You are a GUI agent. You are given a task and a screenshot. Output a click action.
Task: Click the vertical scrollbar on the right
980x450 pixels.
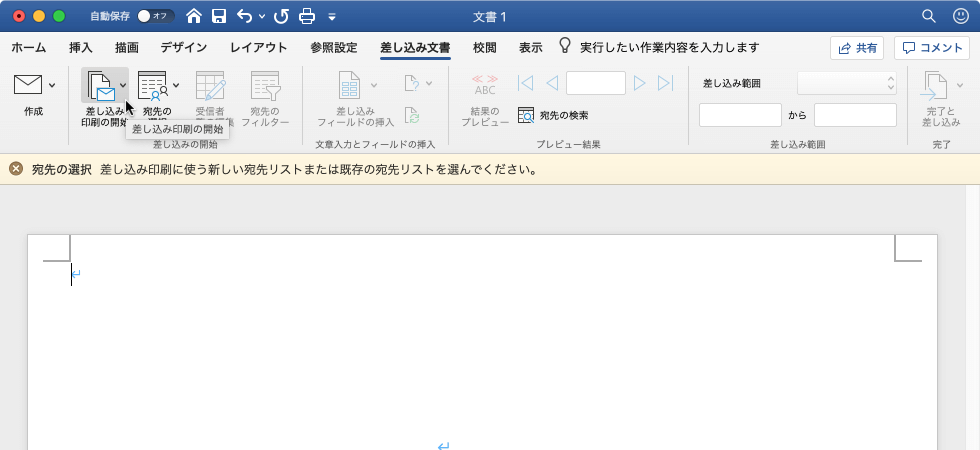[973, 318]
